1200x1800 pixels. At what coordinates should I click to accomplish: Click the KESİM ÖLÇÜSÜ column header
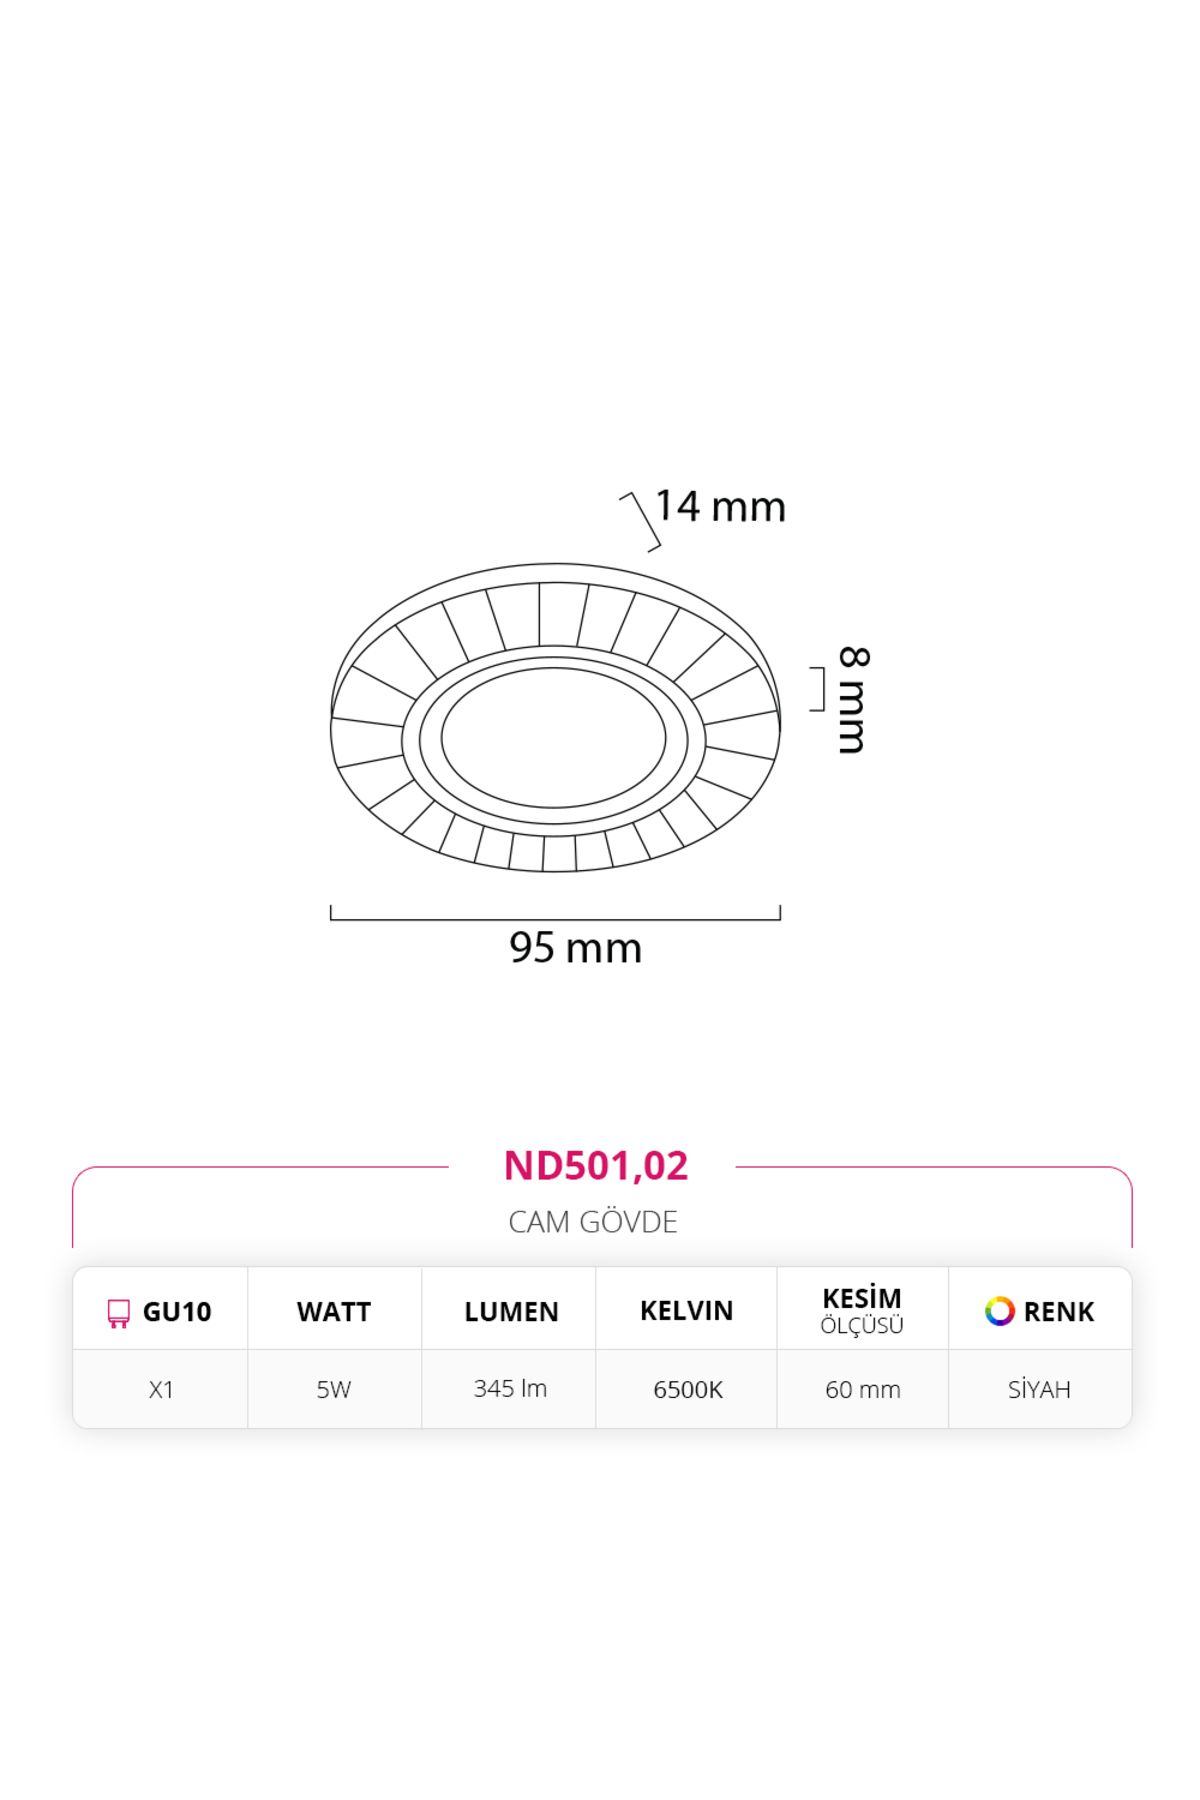tap(862, 1311)
